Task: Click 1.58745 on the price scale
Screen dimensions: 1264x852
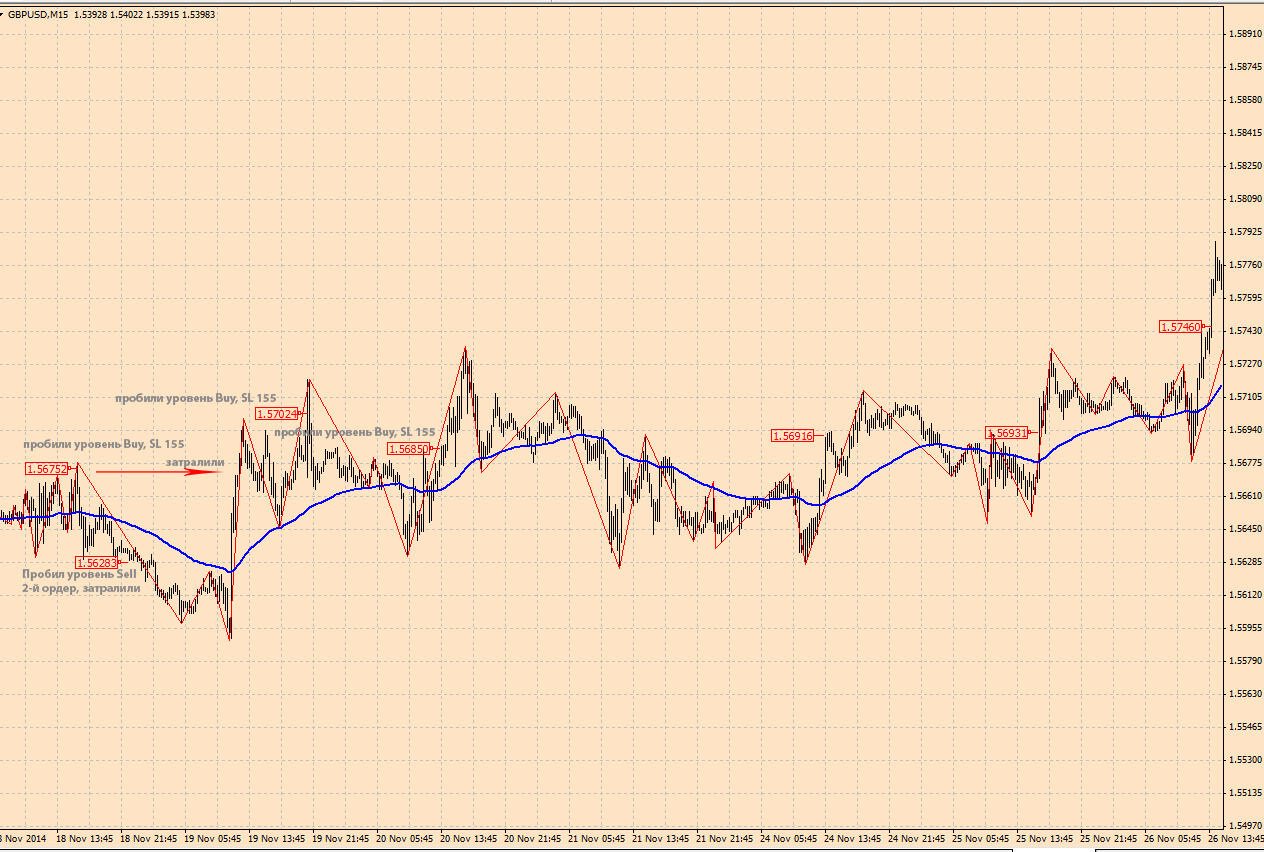Action: click(x=1243, y=66)
